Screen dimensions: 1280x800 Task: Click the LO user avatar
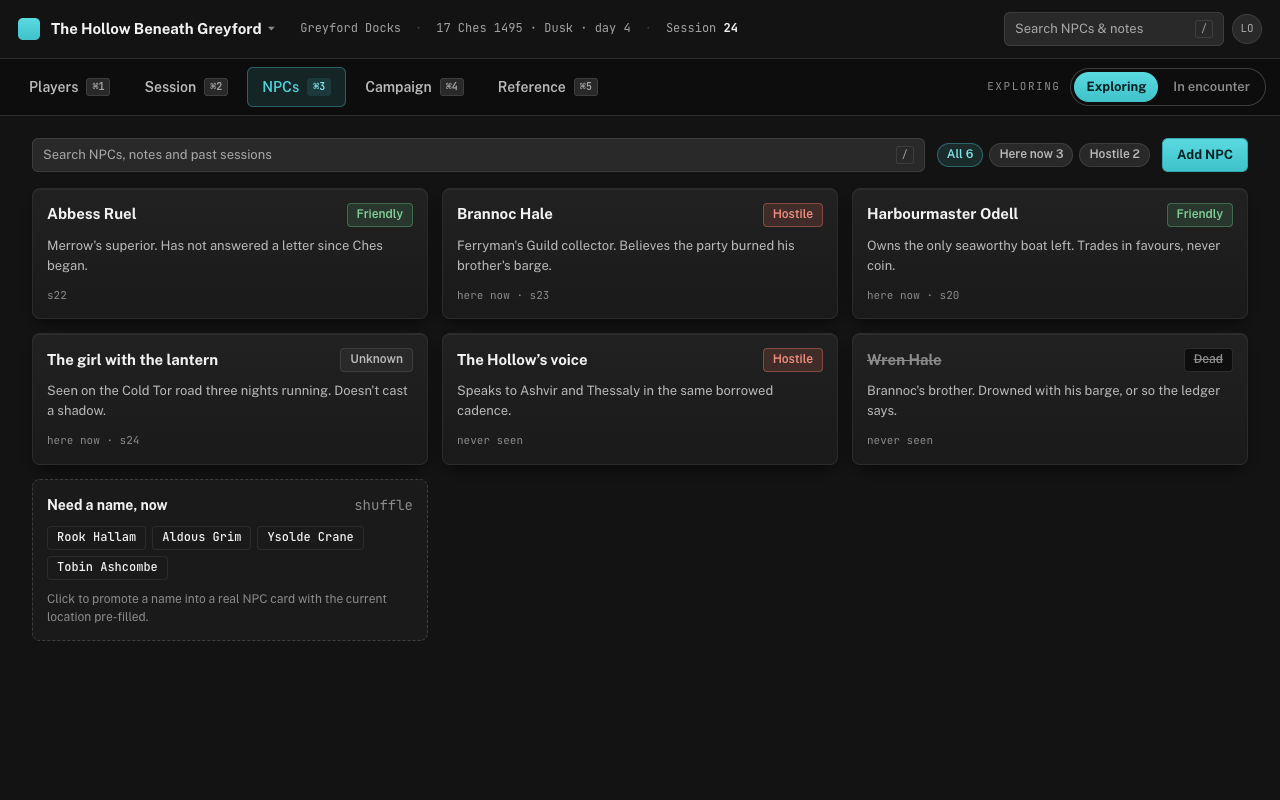pos(1247,29)
